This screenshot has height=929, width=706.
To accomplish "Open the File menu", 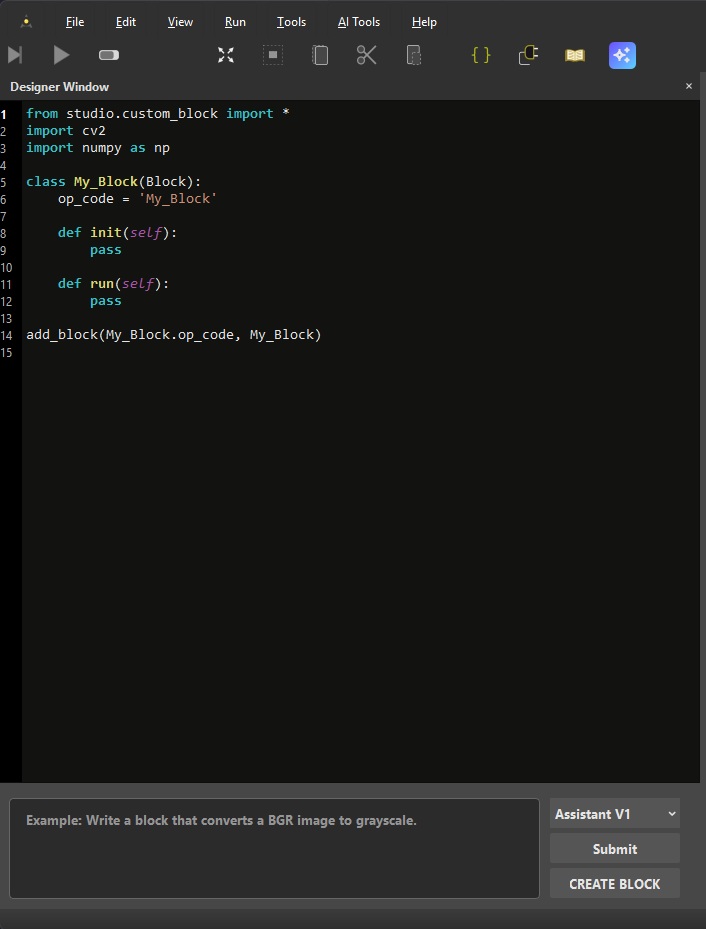I will (x=75, y=22).
